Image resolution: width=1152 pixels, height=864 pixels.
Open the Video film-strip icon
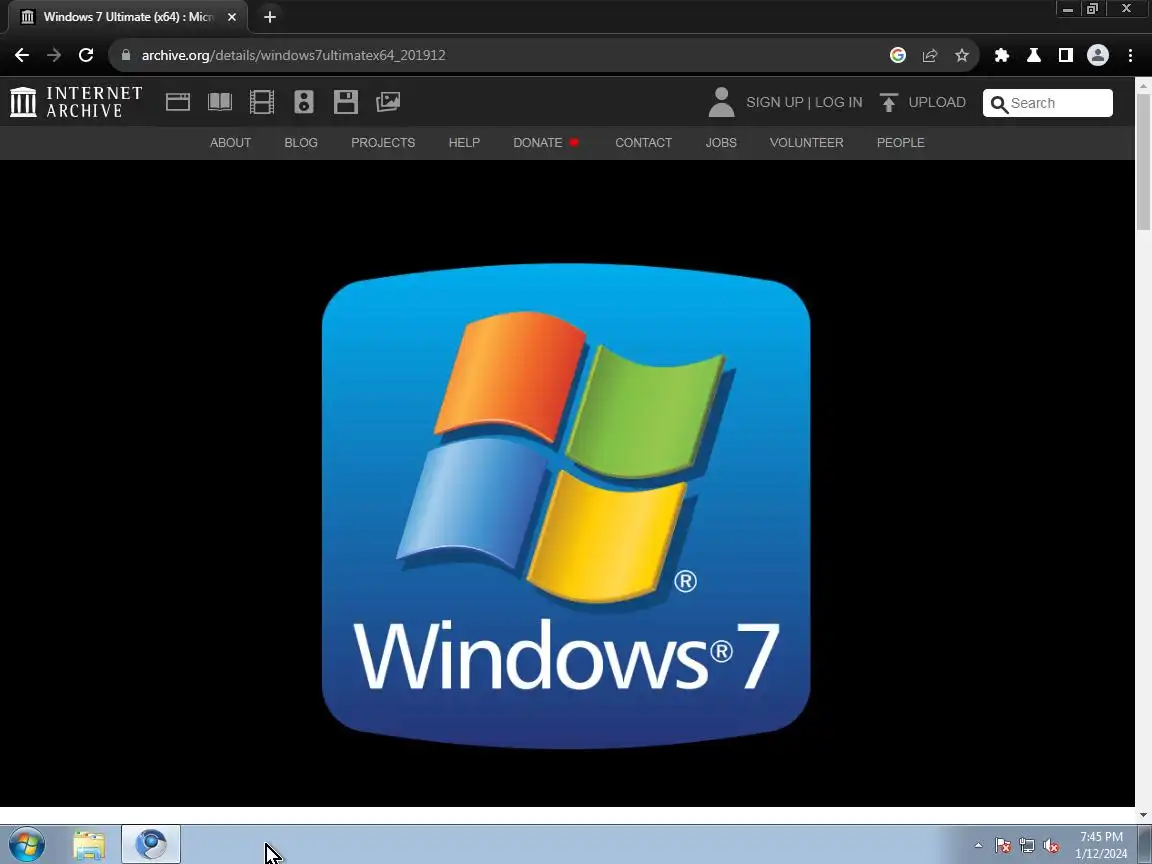pyautogui.click(x=262, y=102)
